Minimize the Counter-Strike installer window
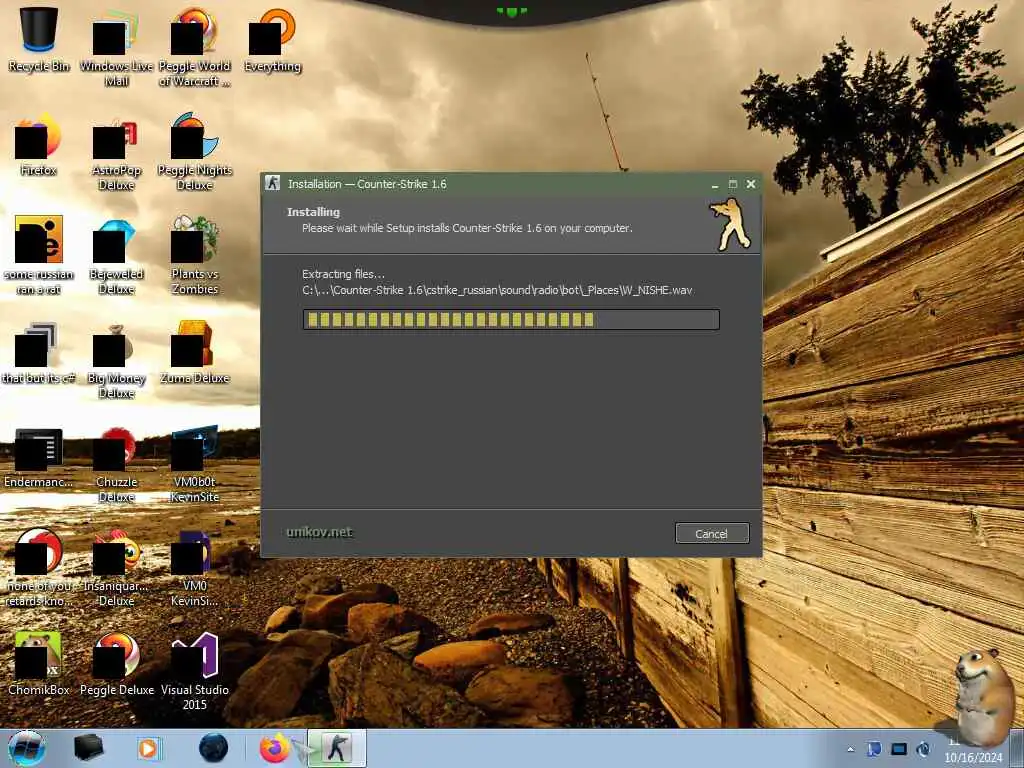1024x768 pixels. 714,185
